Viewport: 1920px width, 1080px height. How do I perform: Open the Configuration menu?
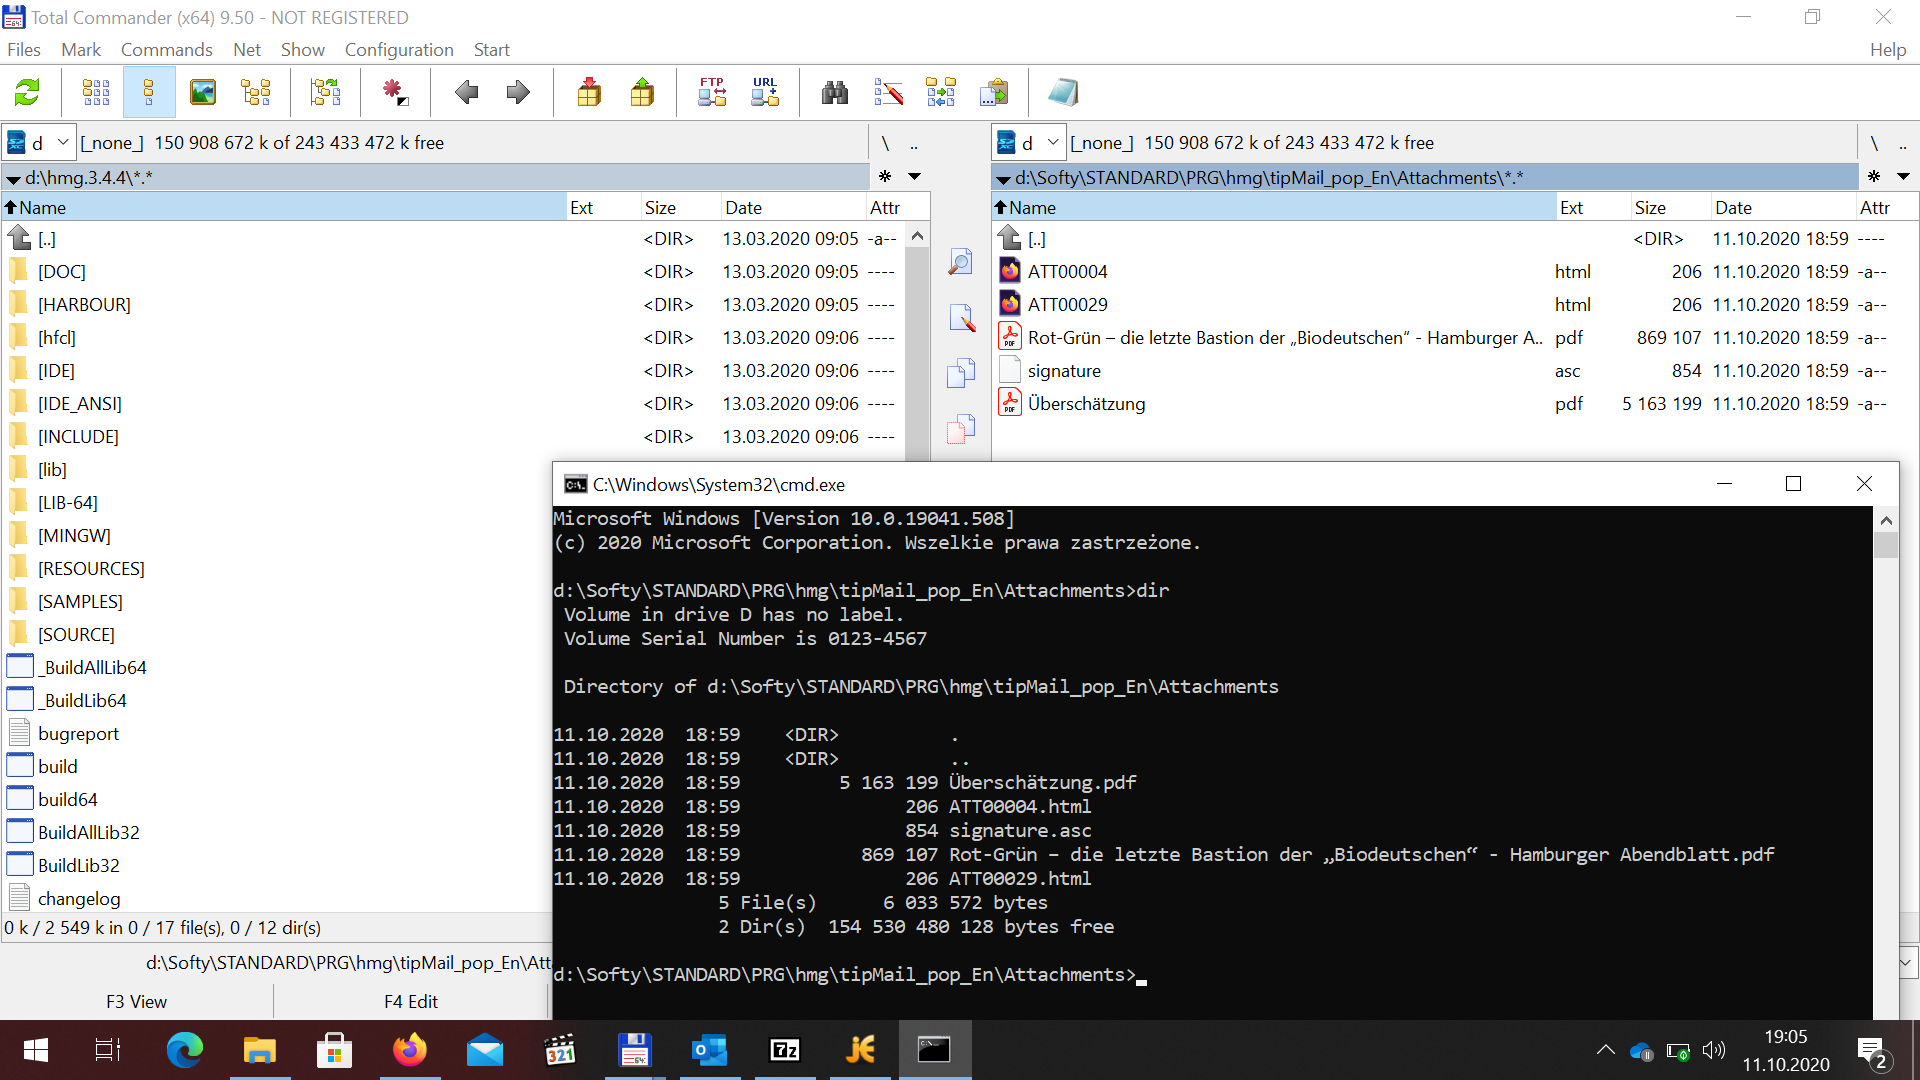coord(399,50)
